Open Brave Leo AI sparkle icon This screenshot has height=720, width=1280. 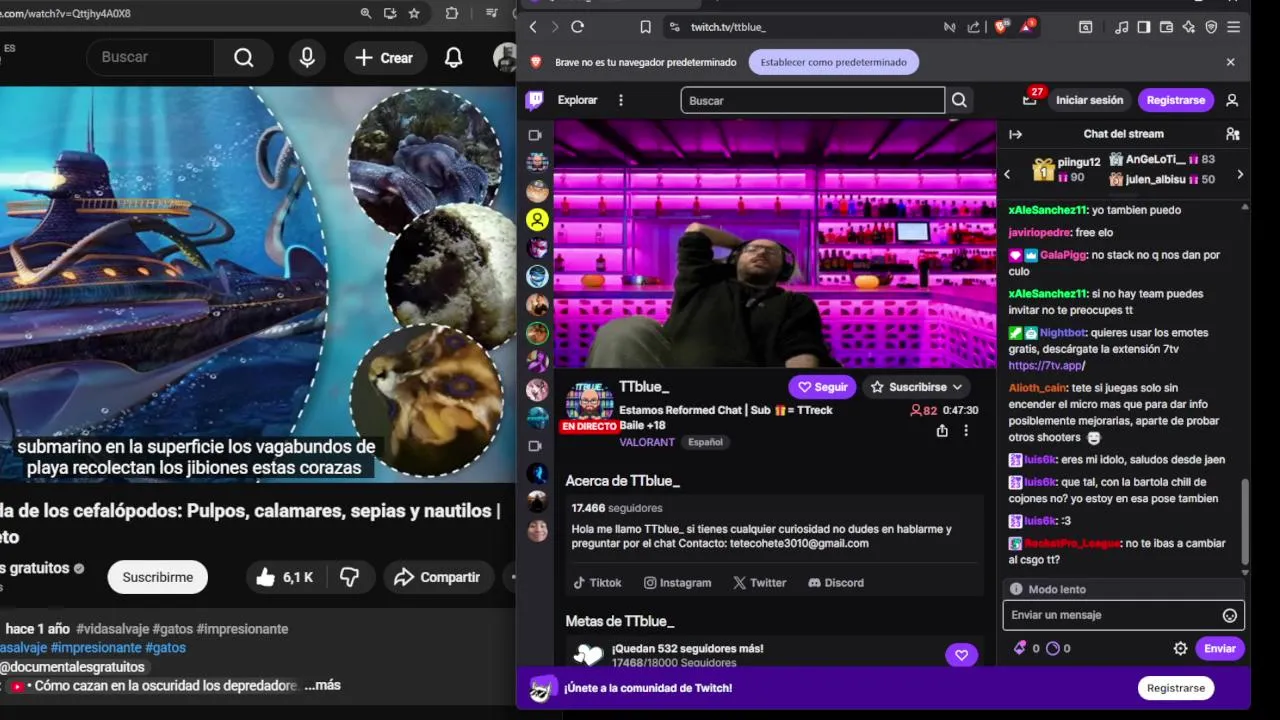(x=1189, y=27)
